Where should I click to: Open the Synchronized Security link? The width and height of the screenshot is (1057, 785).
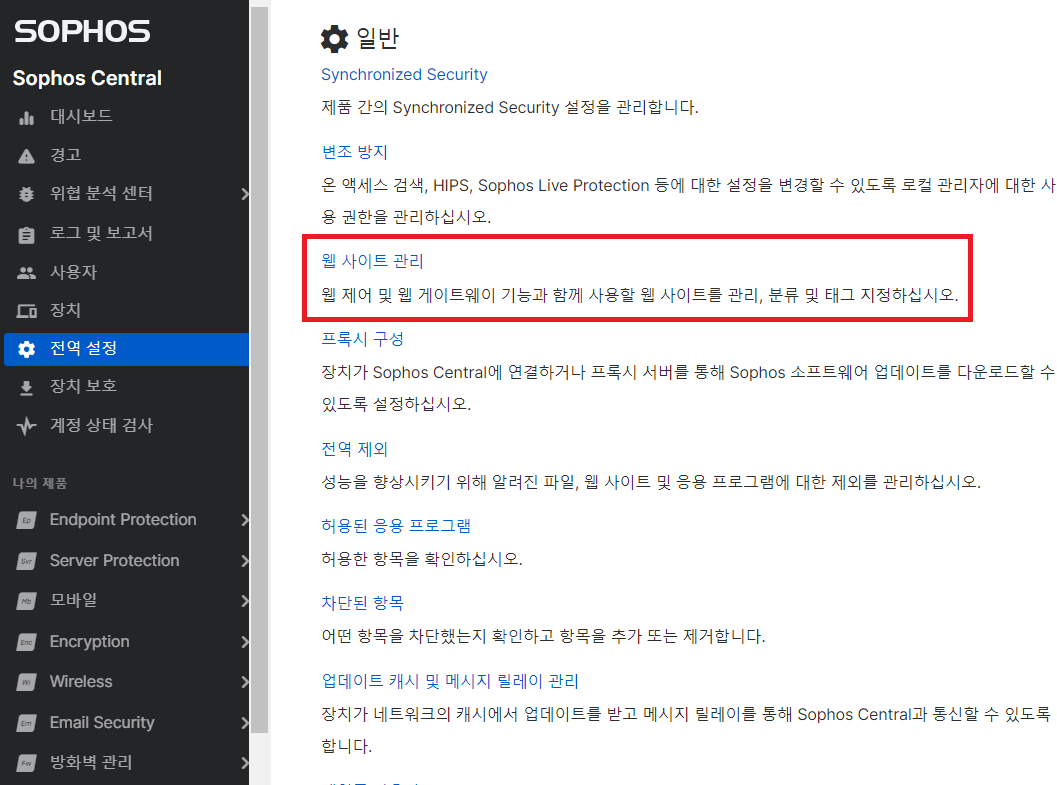pos(404,75)
